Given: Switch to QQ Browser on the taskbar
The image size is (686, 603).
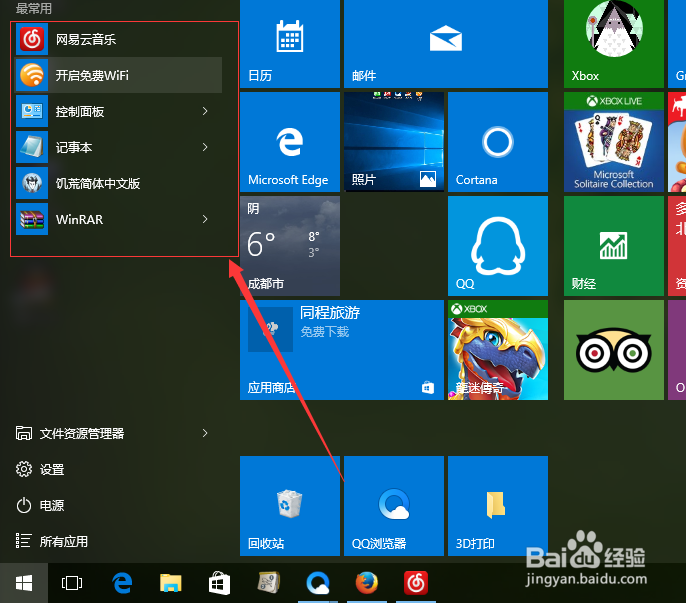Looking at the screenshot, I should pos(318,583).
